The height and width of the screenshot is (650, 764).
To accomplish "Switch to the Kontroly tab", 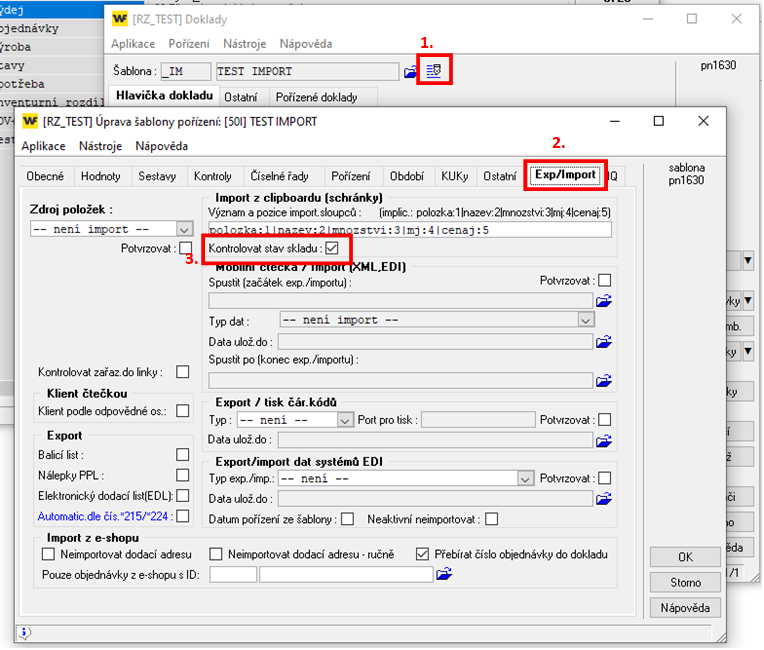I will [x=212, y=176].
